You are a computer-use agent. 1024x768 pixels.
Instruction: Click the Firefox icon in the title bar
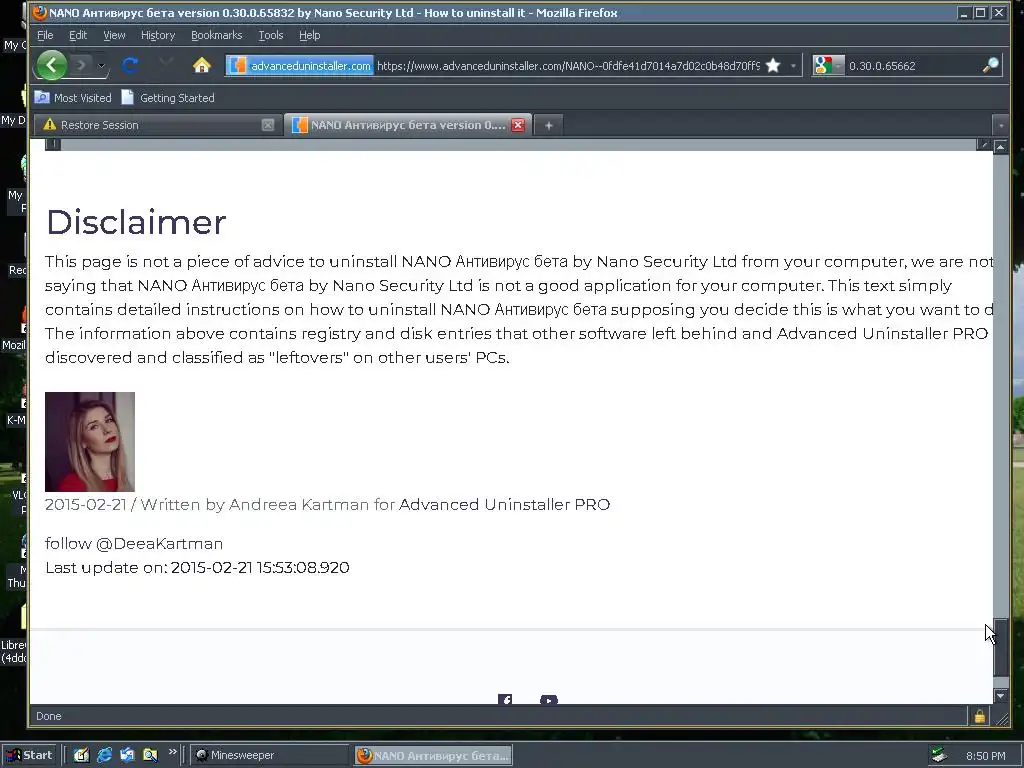[x=40, y=12]
